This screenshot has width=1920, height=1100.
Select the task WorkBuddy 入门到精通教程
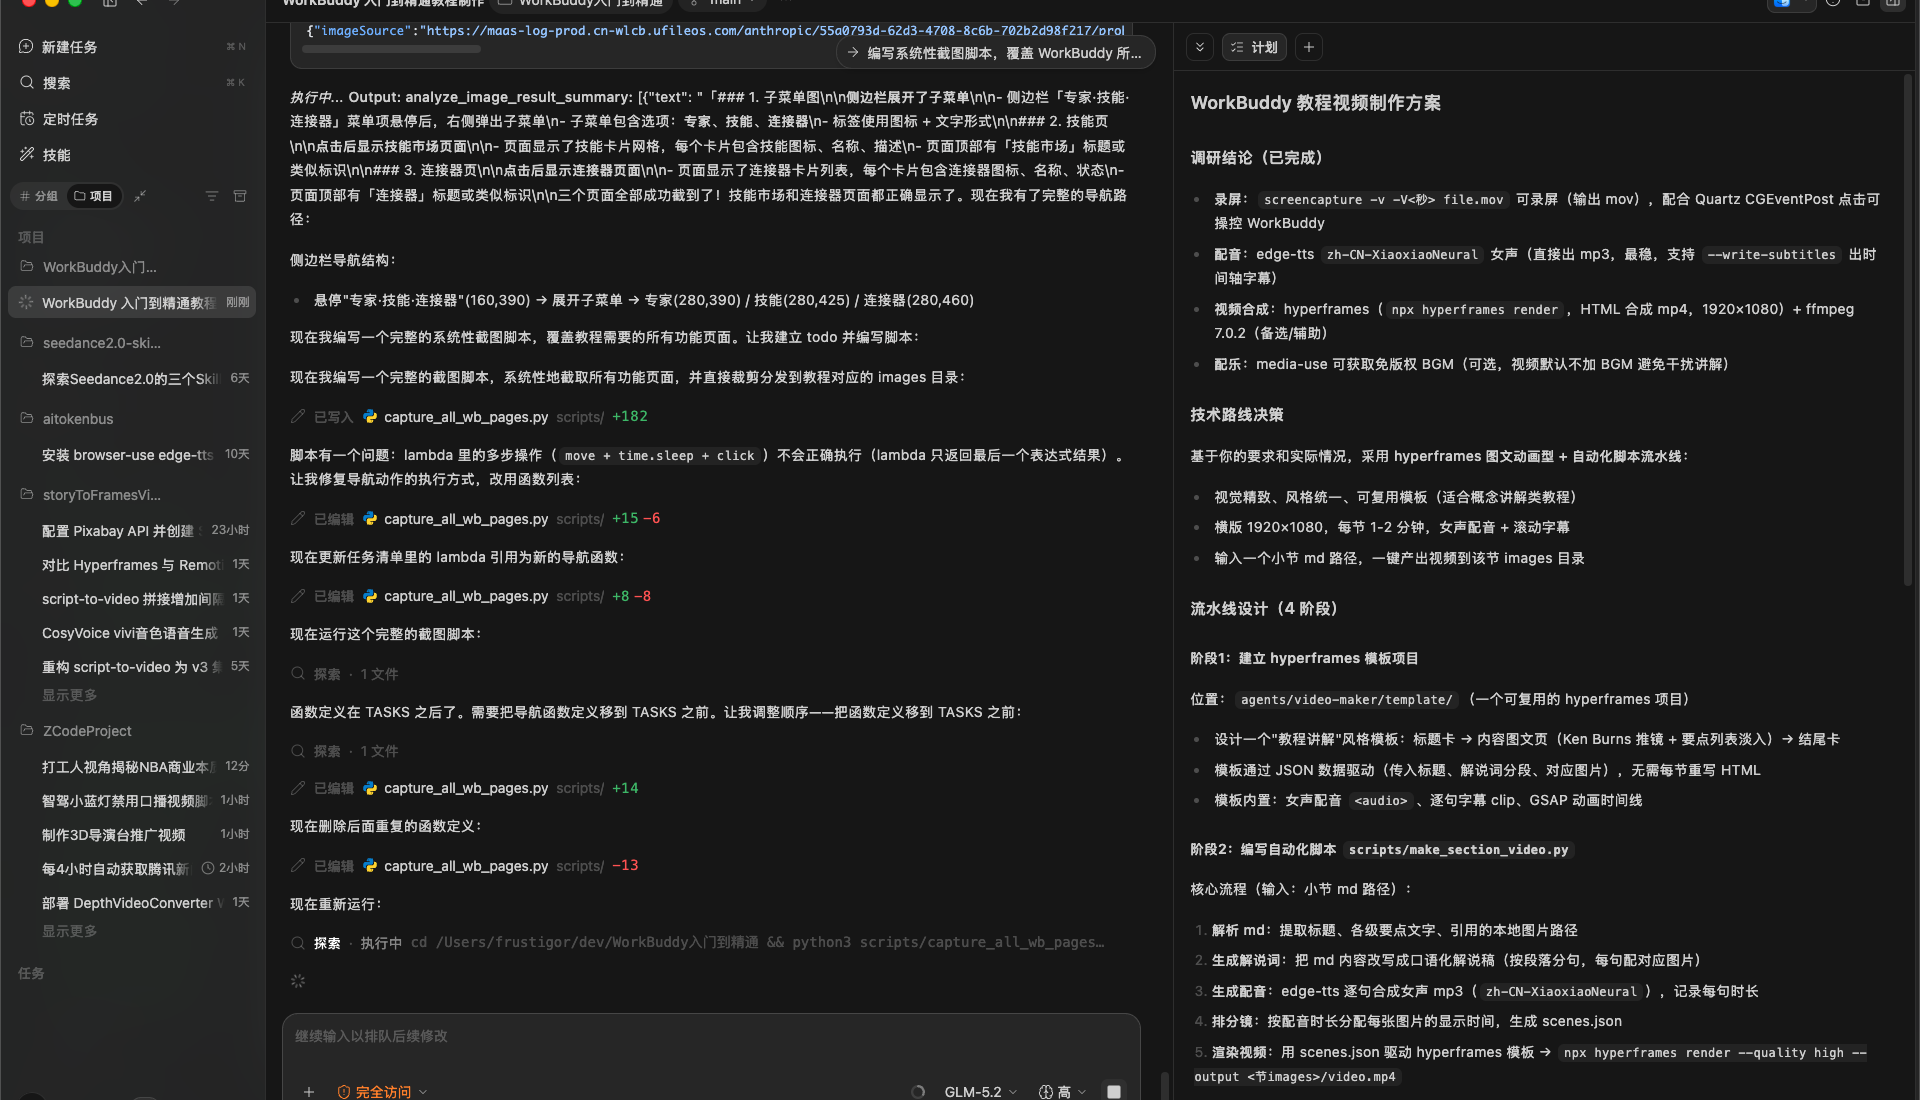click(132, 303)
